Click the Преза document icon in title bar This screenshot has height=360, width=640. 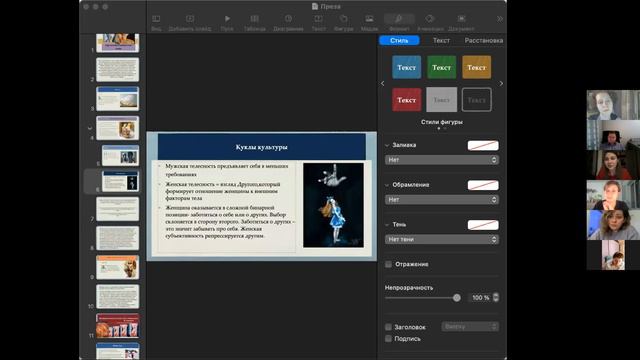(x=315, y=7)
